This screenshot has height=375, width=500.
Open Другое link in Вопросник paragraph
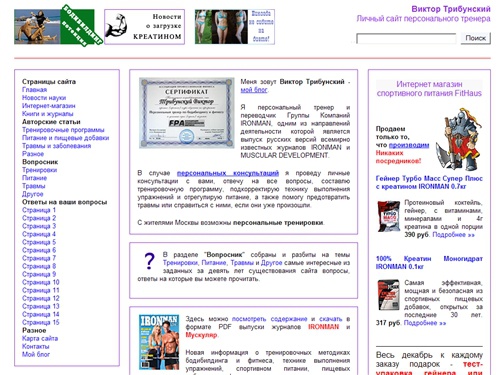coord(272,263)
